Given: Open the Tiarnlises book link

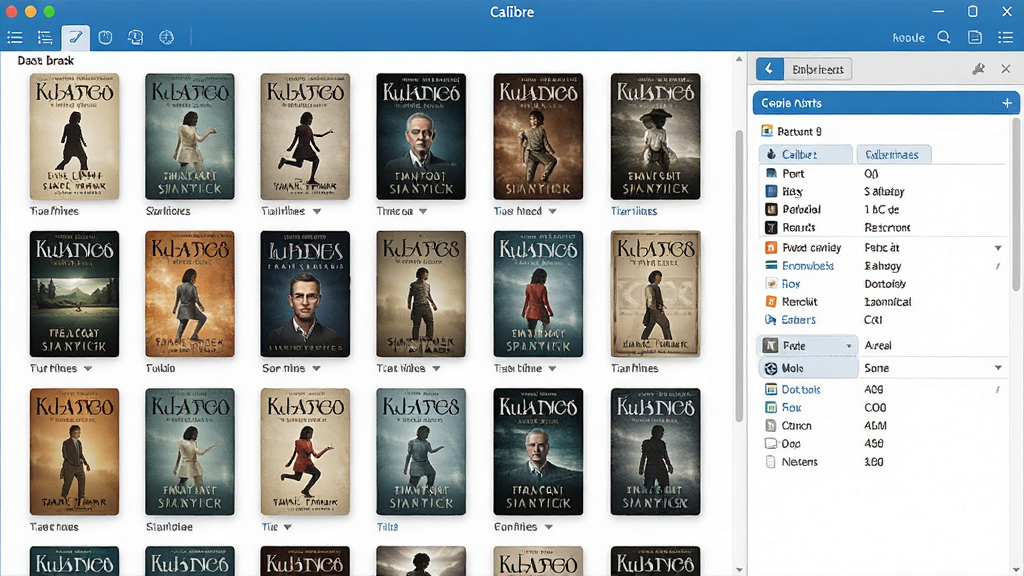Looking at the screenshot, I should (x=633, y=212).
